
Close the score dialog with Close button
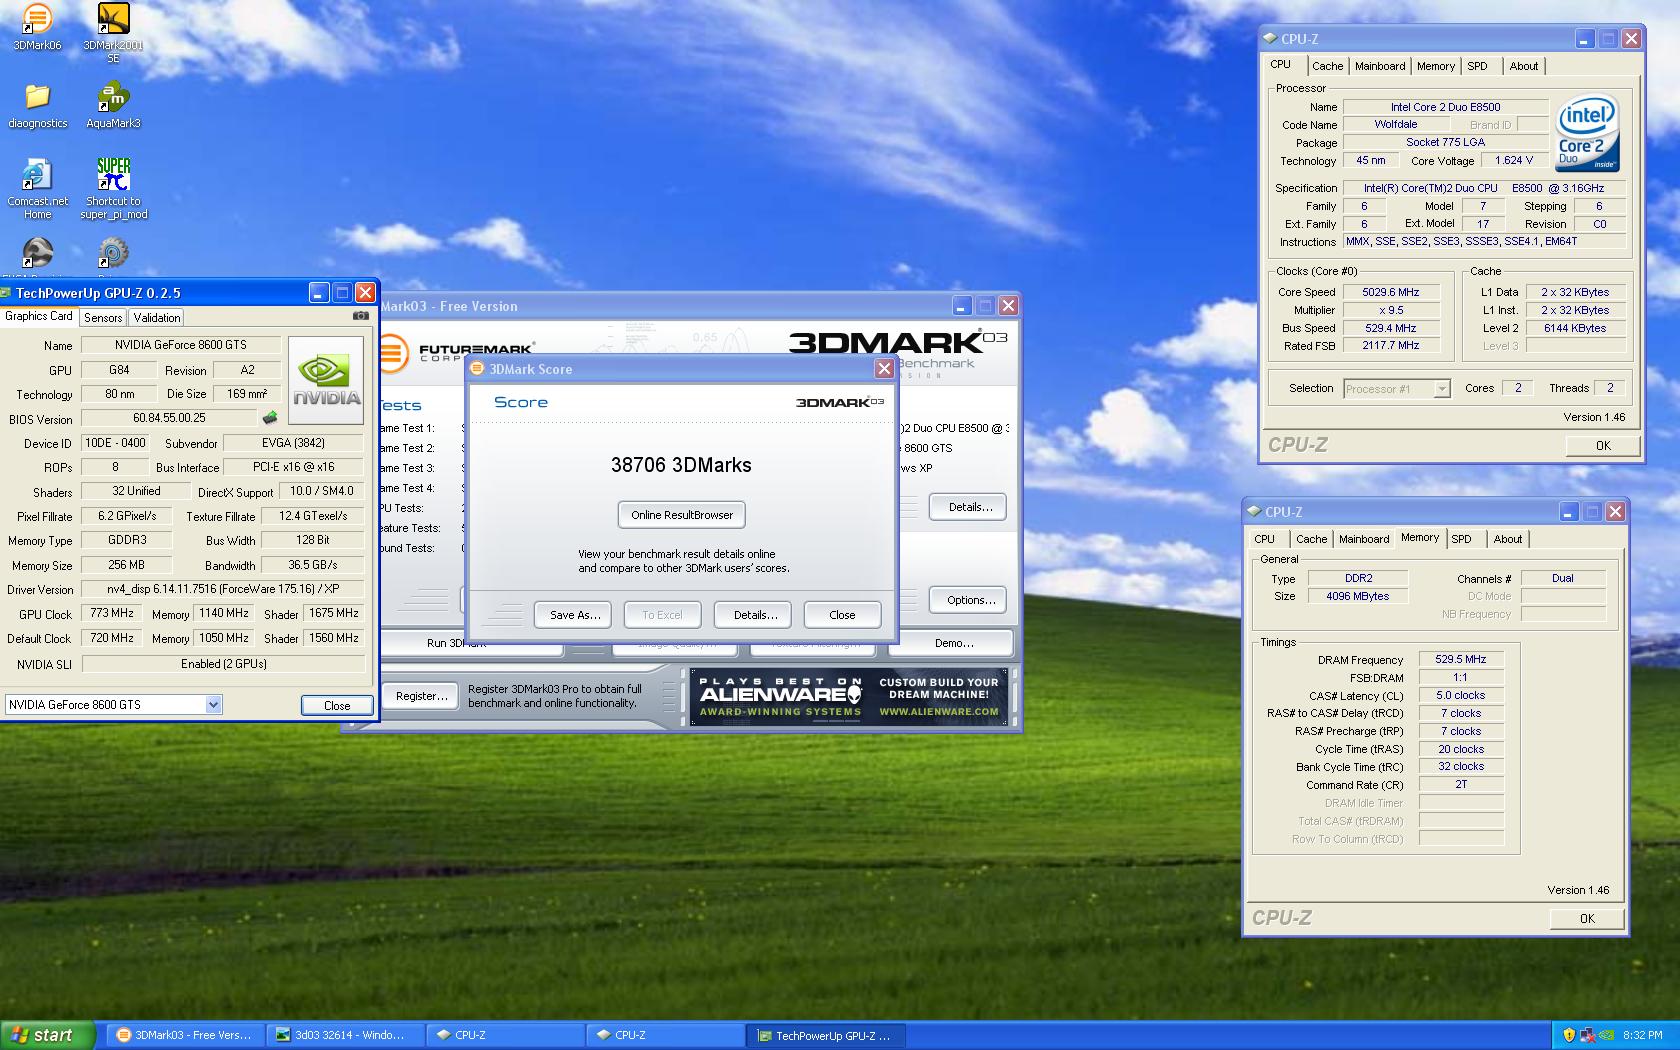[x=842, y=615]
